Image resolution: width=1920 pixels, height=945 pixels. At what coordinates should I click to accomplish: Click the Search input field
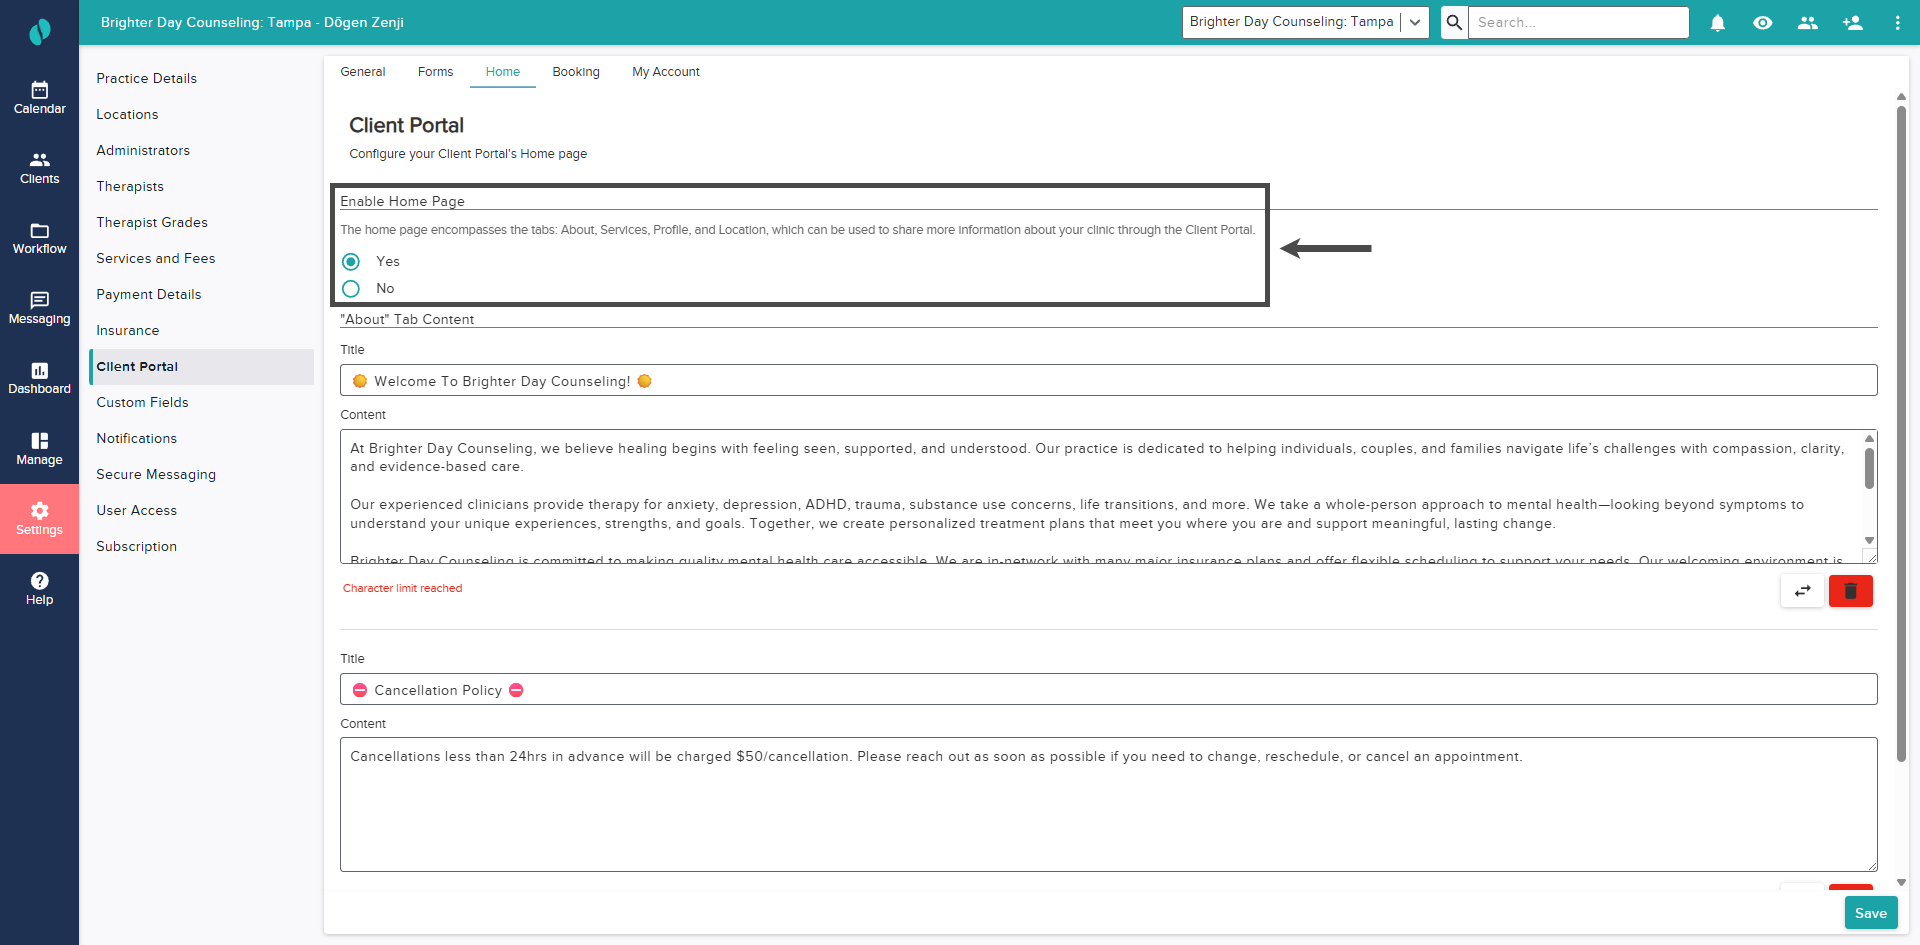[x=1578, y=22]
